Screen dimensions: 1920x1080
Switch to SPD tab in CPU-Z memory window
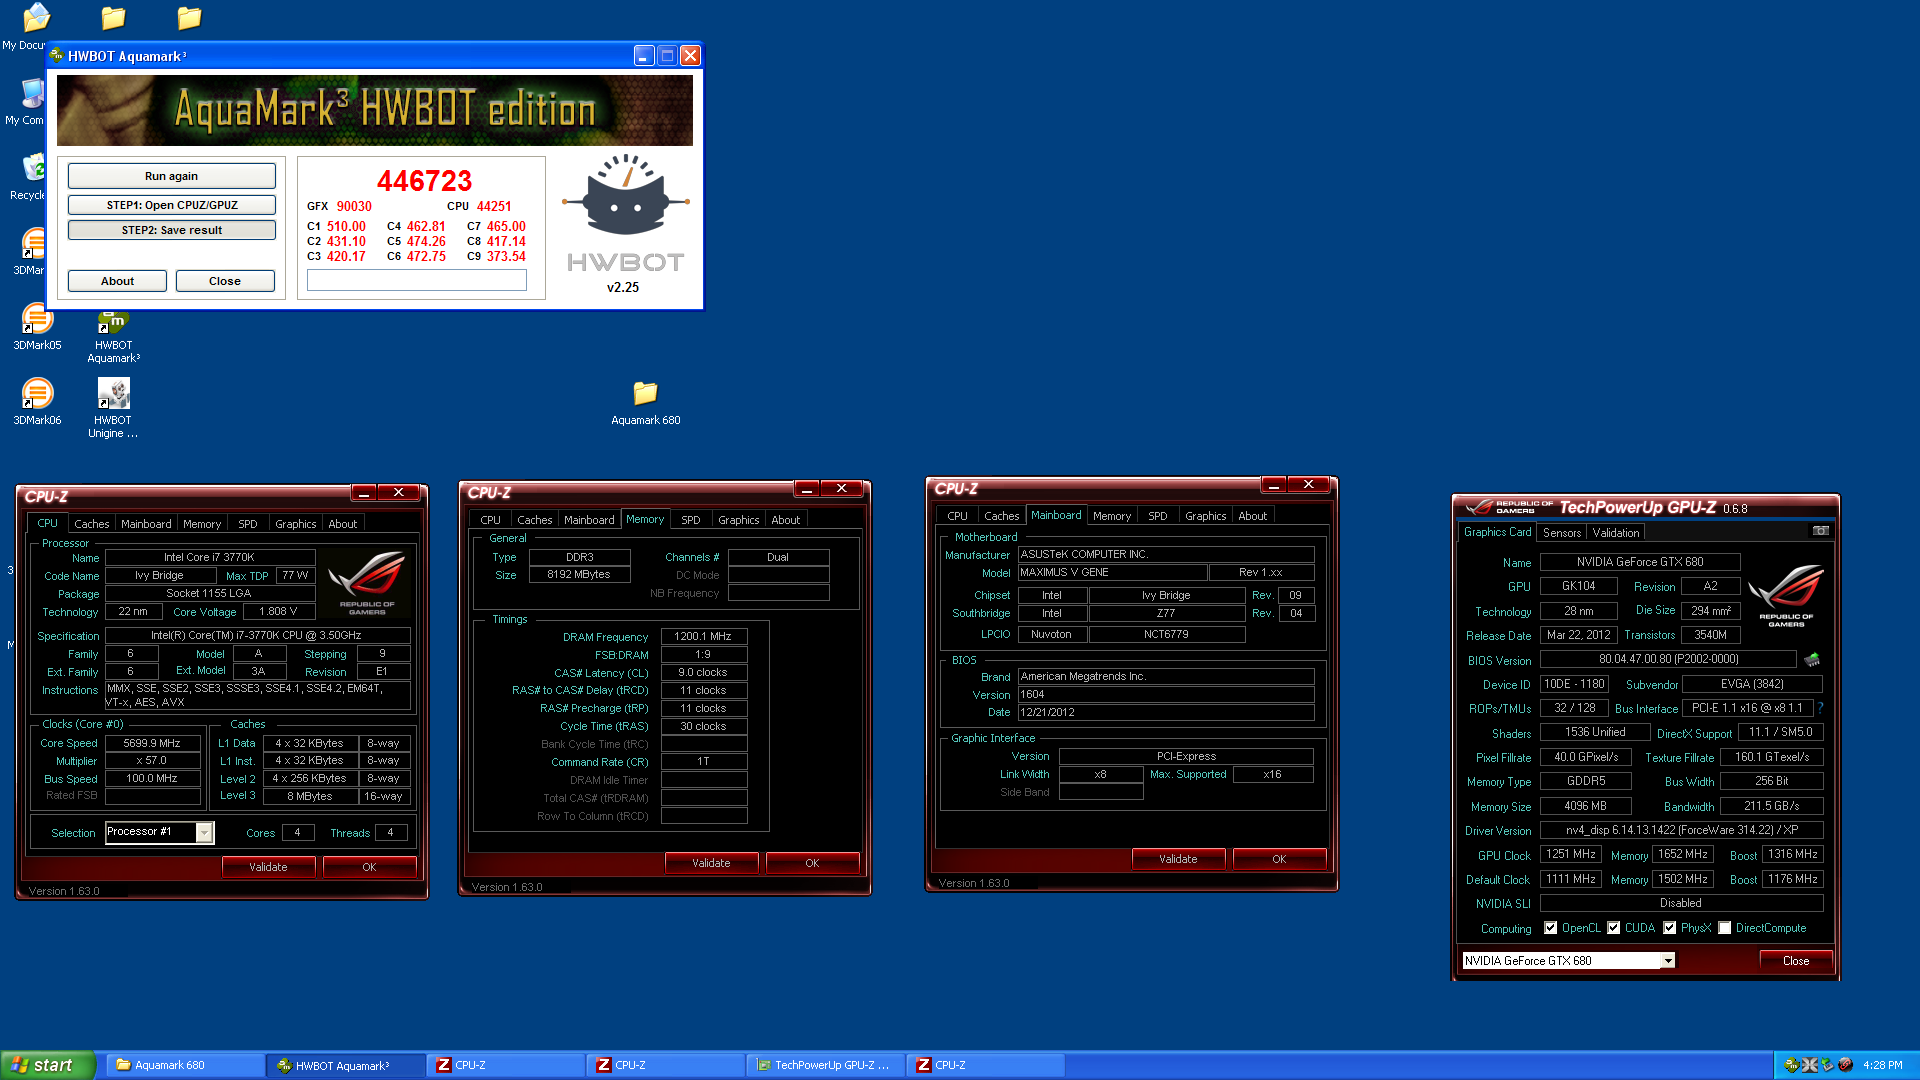[690, 520]
